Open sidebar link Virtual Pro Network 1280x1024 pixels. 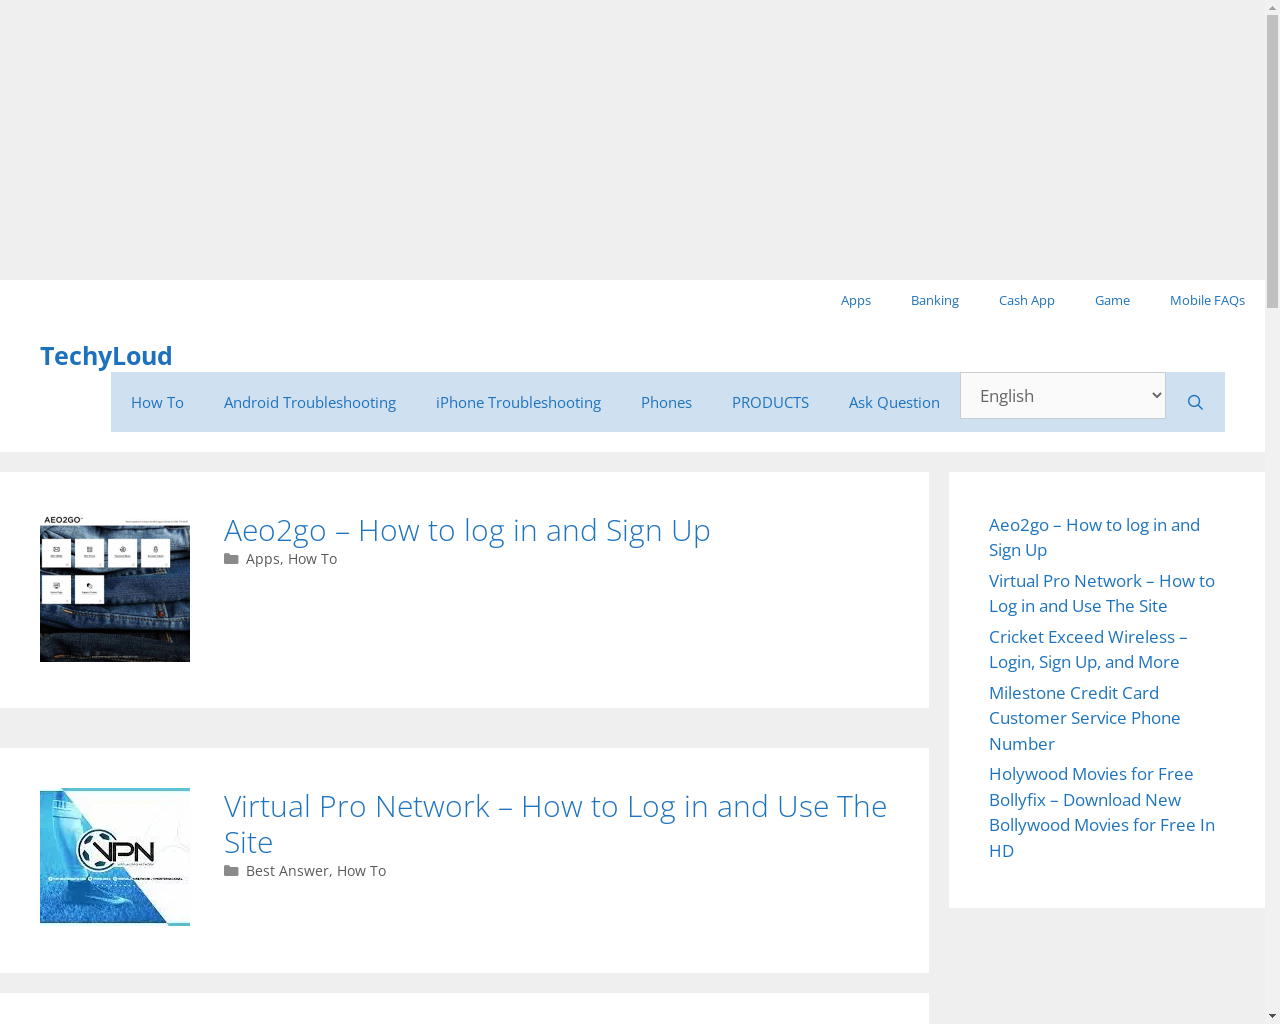pyautogui.click(x=1102, y=593)
